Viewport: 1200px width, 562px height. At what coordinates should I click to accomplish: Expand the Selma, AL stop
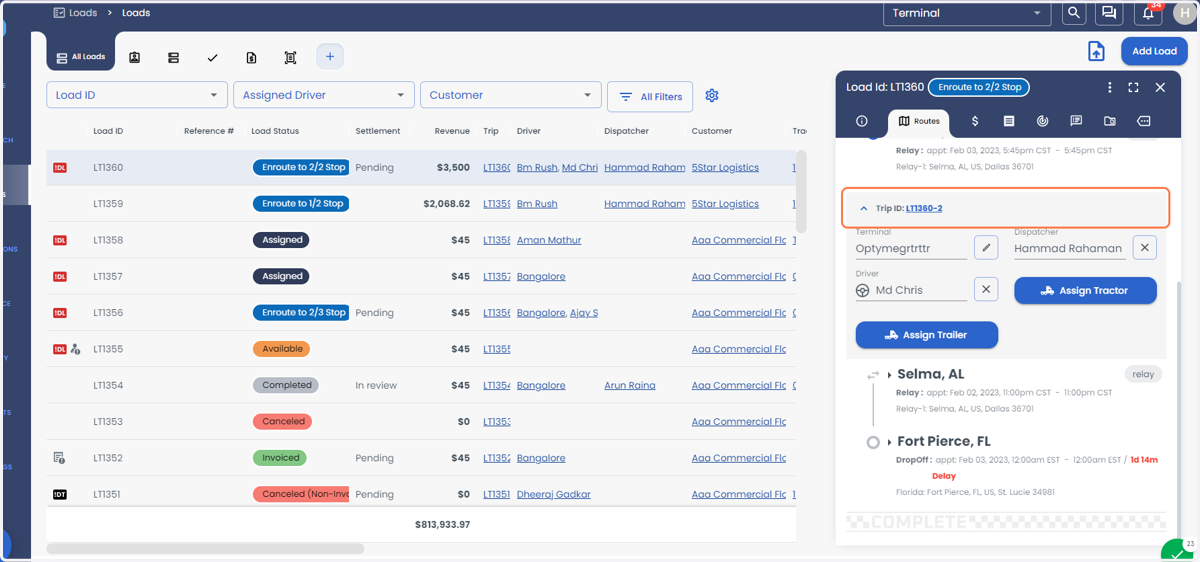pos(889,375)
